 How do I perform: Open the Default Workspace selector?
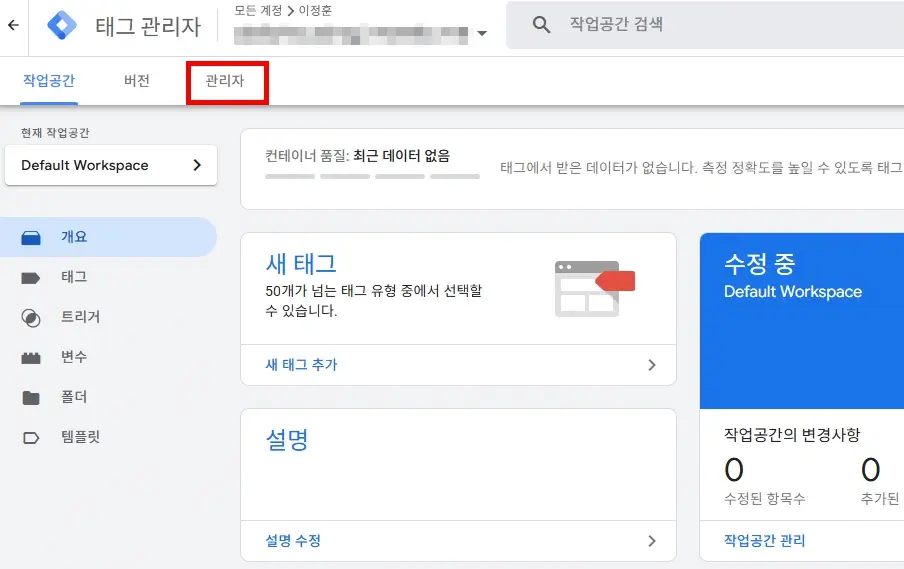pyautogui.click(x=111, y=165)
